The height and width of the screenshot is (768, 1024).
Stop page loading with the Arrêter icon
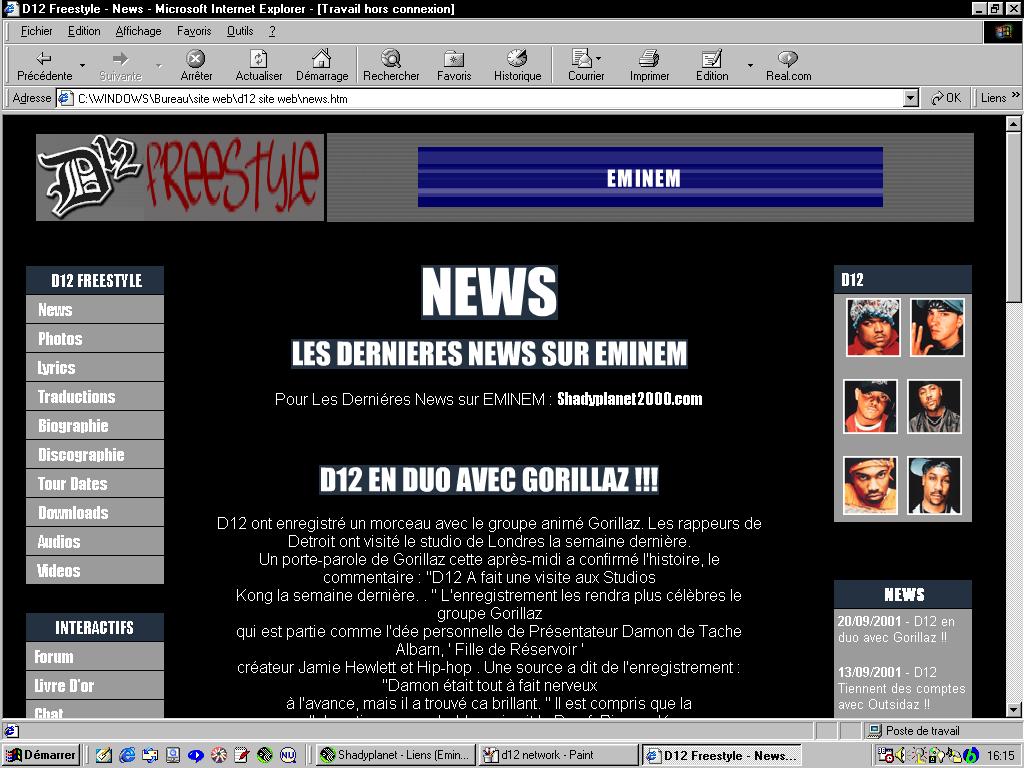(x=196, y=58)
